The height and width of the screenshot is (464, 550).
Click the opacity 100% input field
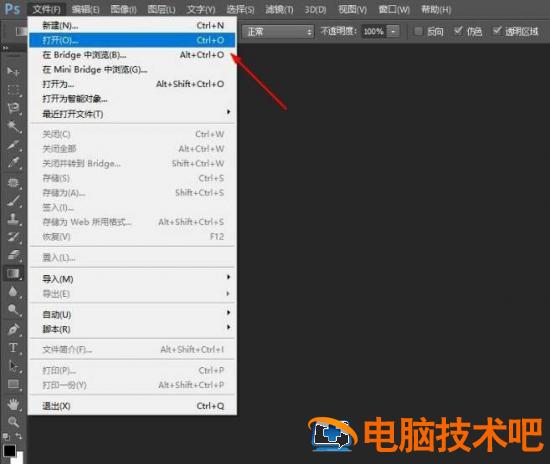tap(374, 32)
